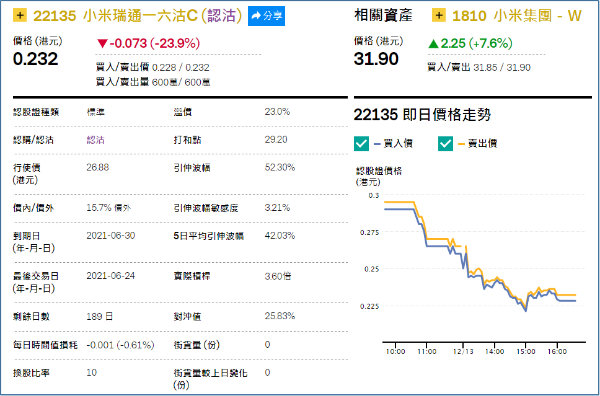
Task: Click the underlying bid/ask 31.85 / 31.90
Action: [502, 68]
